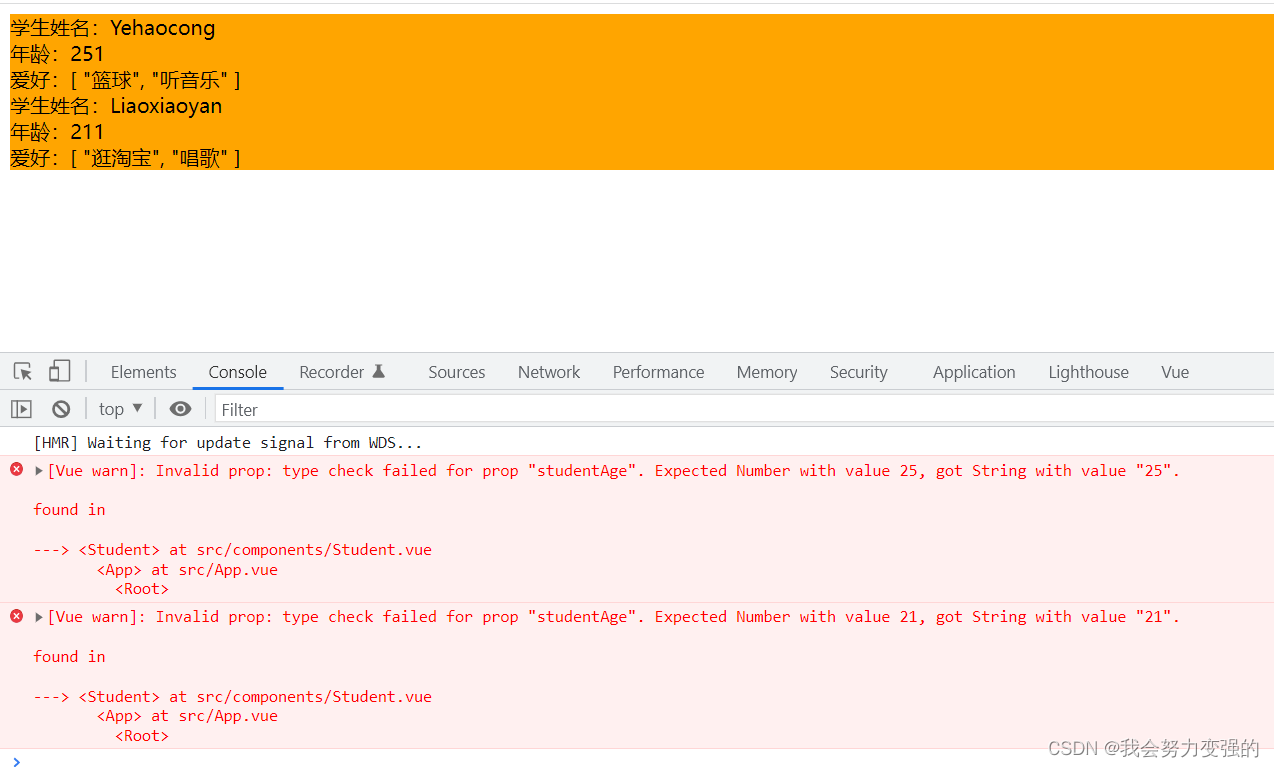The image size is (1274, 767).
Task: Open the Vue devtools tab
Action: [x=1174, y=372]
